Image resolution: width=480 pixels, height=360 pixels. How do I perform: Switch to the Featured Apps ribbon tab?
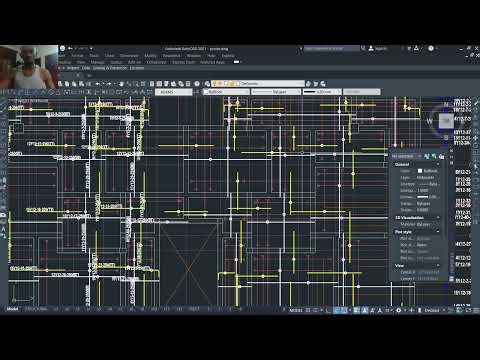tap(213, 62)
